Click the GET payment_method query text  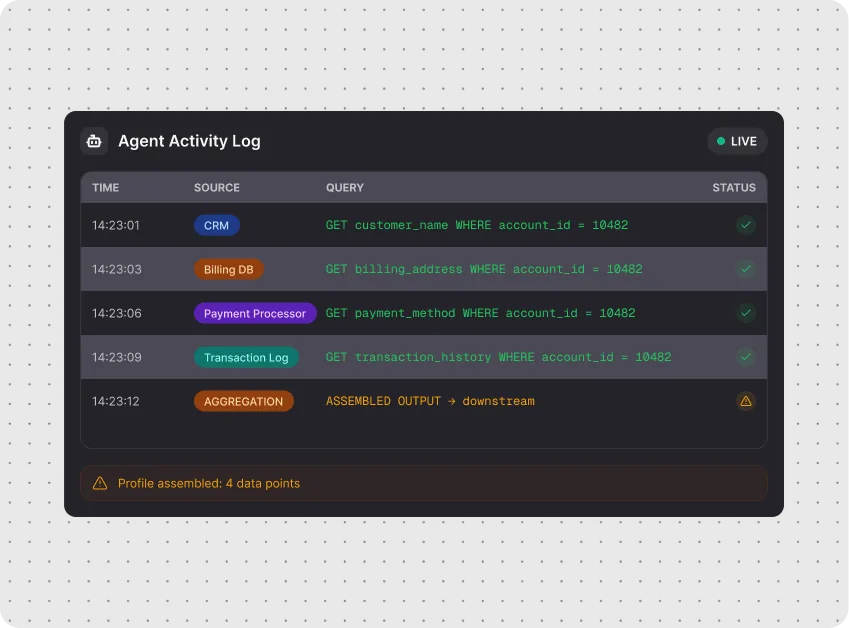tap(480, 313)
